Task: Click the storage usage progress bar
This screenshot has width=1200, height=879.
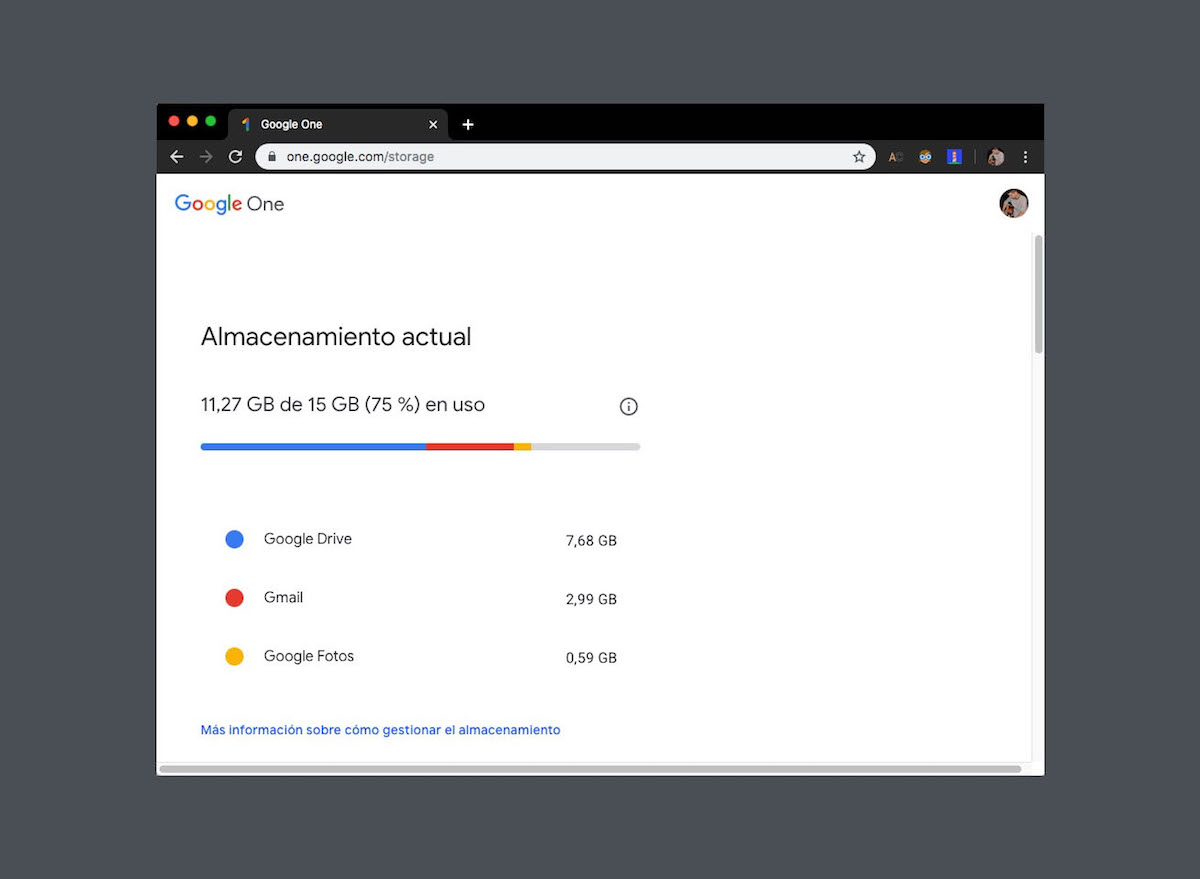Action: (420, 446)
